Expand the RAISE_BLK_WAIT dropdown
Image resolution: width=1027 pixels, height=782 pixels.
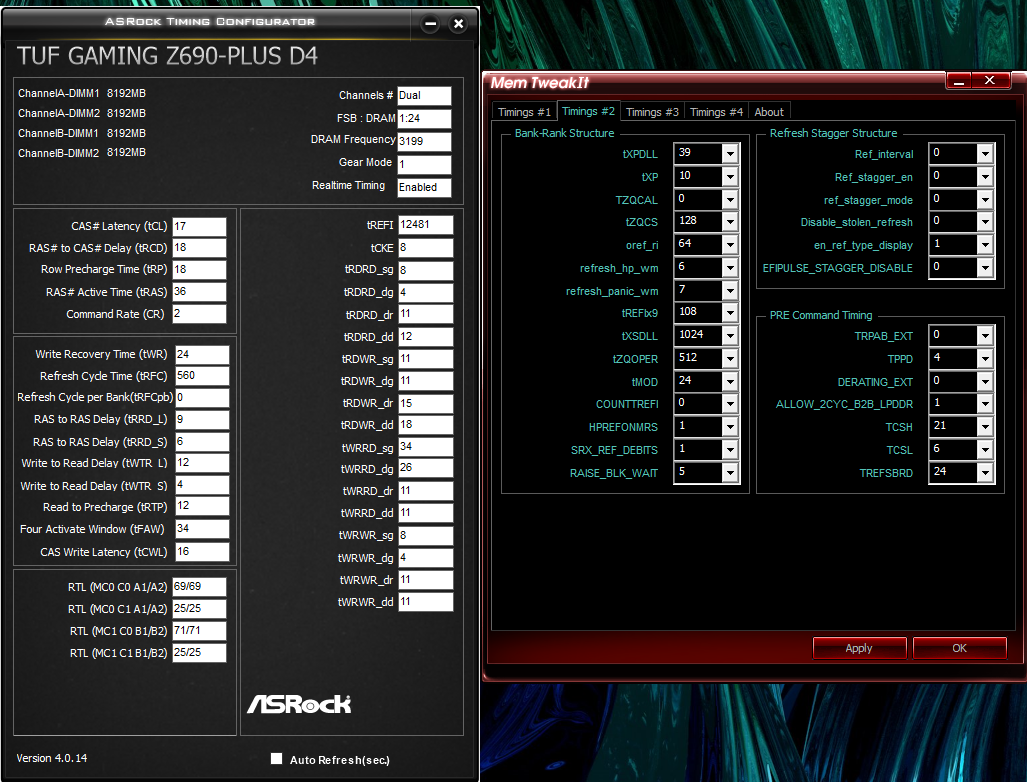(730, 472)
